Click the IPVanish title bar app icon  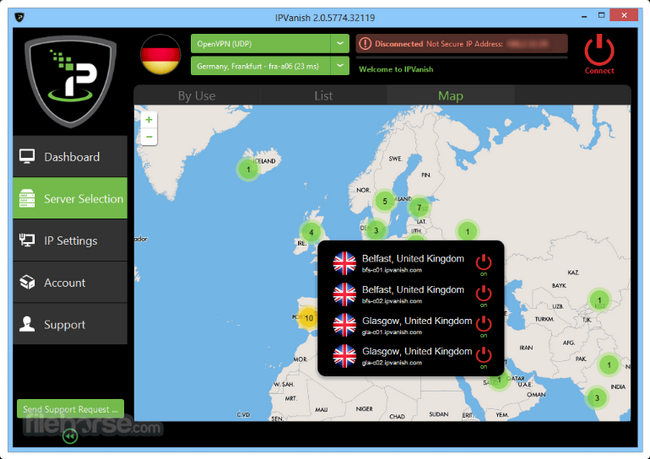(19, 17)
